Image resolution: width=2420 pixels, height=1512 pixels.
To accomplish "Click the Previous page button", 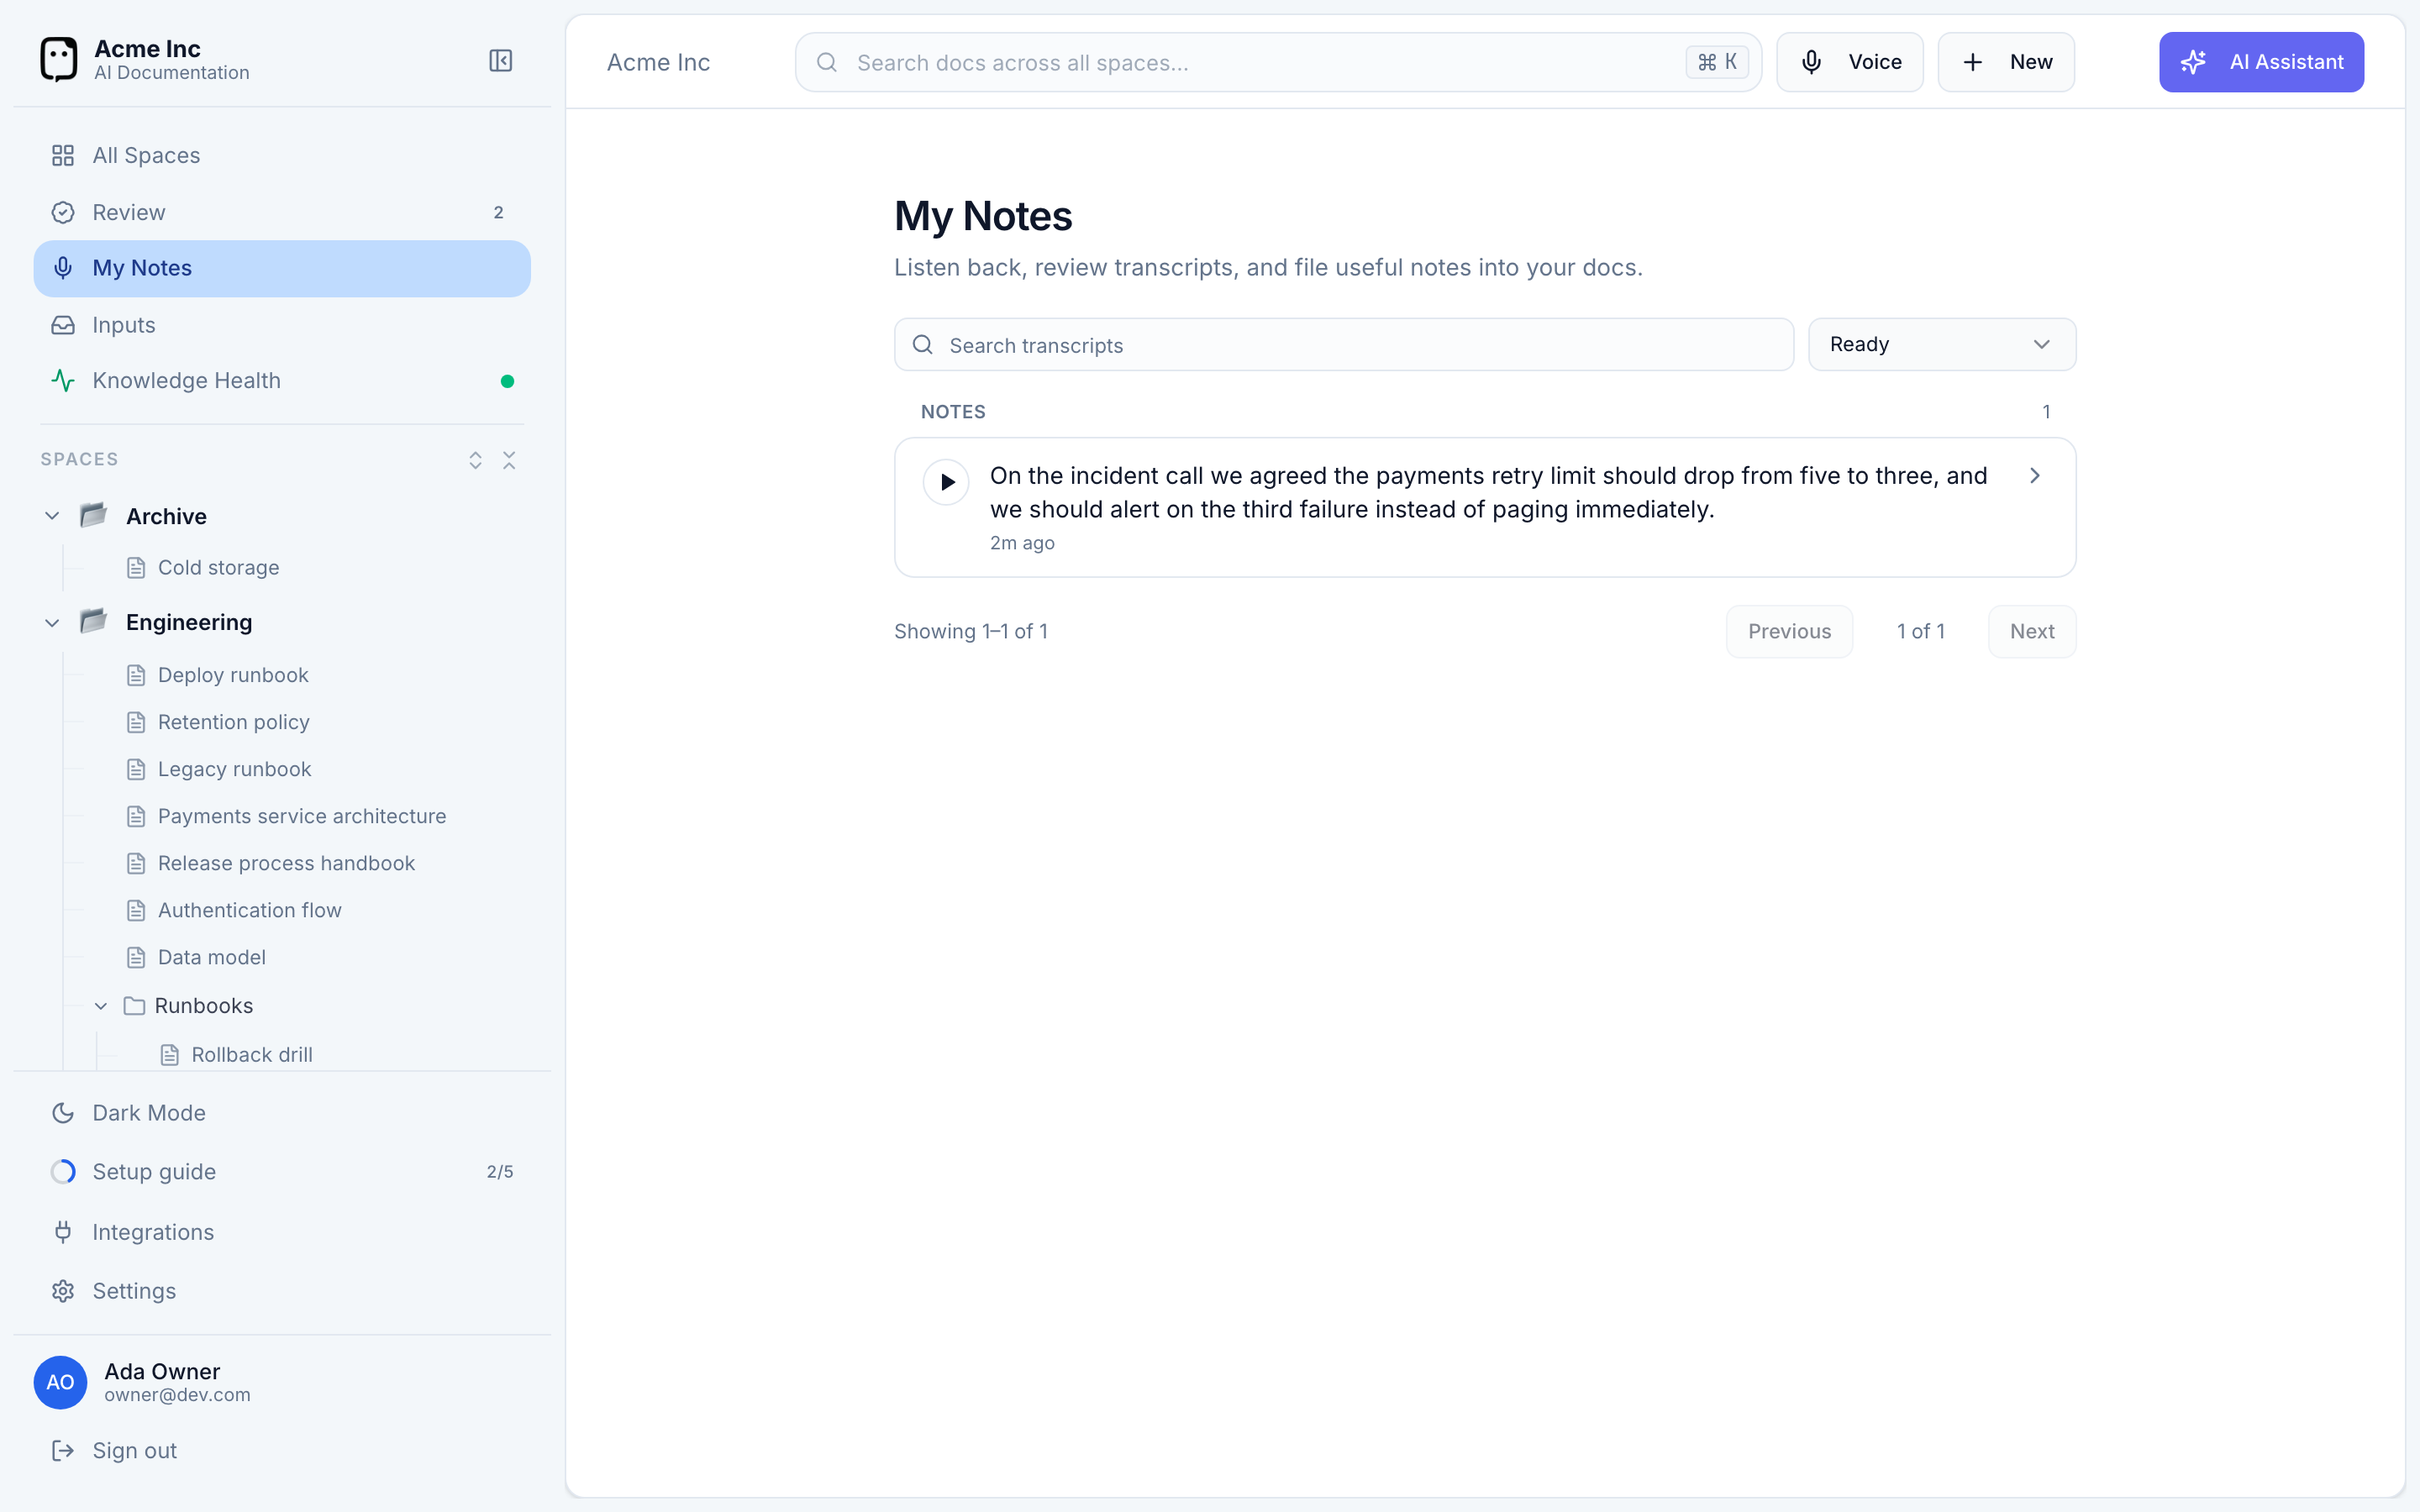I will coord(1789,631).
